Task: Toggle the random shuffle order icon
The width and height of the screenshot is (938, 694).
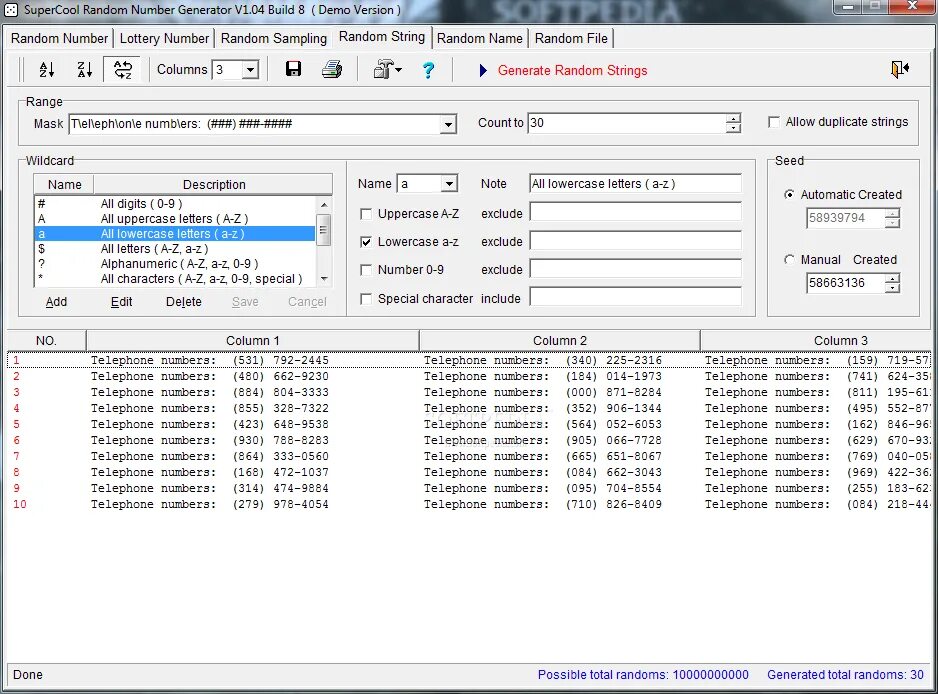Action: (123, 70)
